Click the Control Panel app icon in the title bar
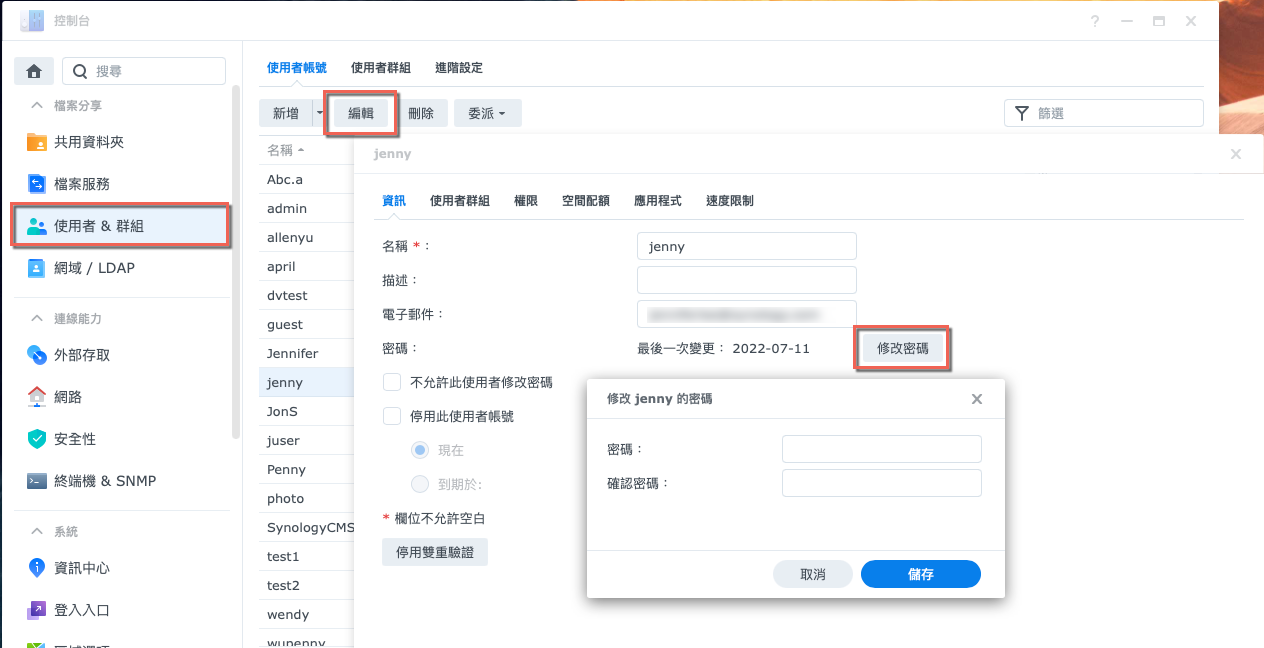 [x=32, y=21]
